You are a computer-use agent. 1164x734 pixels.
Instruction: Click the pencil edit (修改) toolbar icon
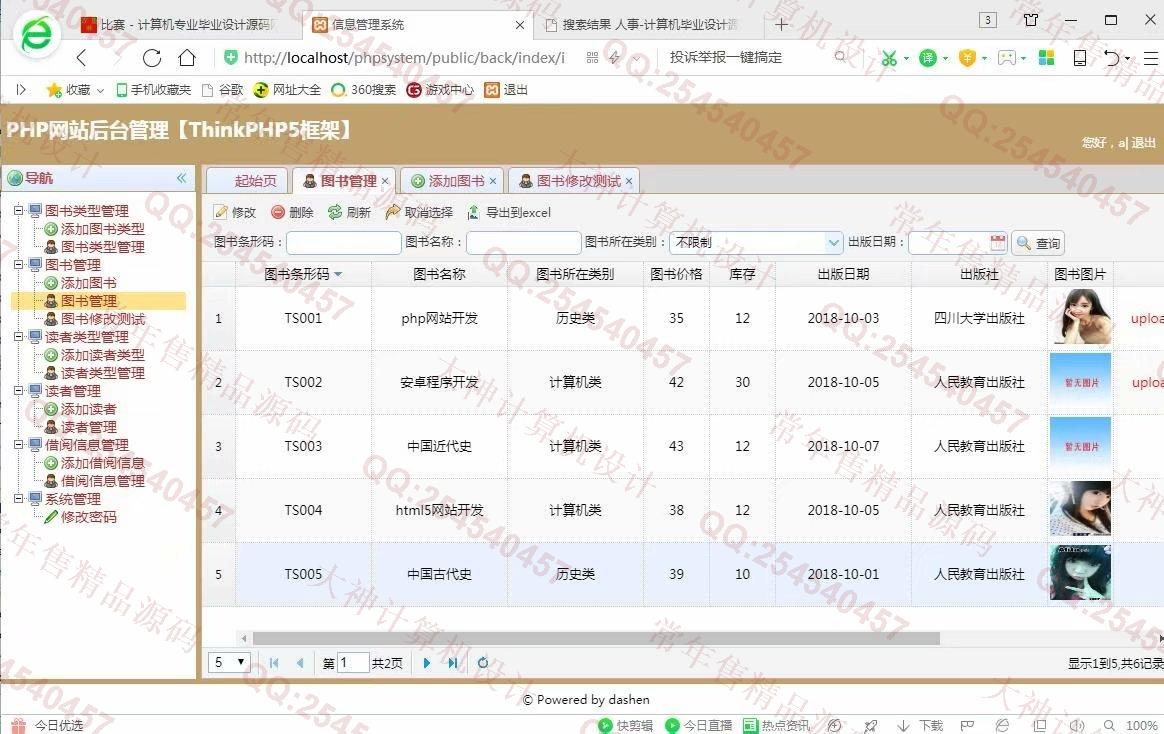click(221, 212)
